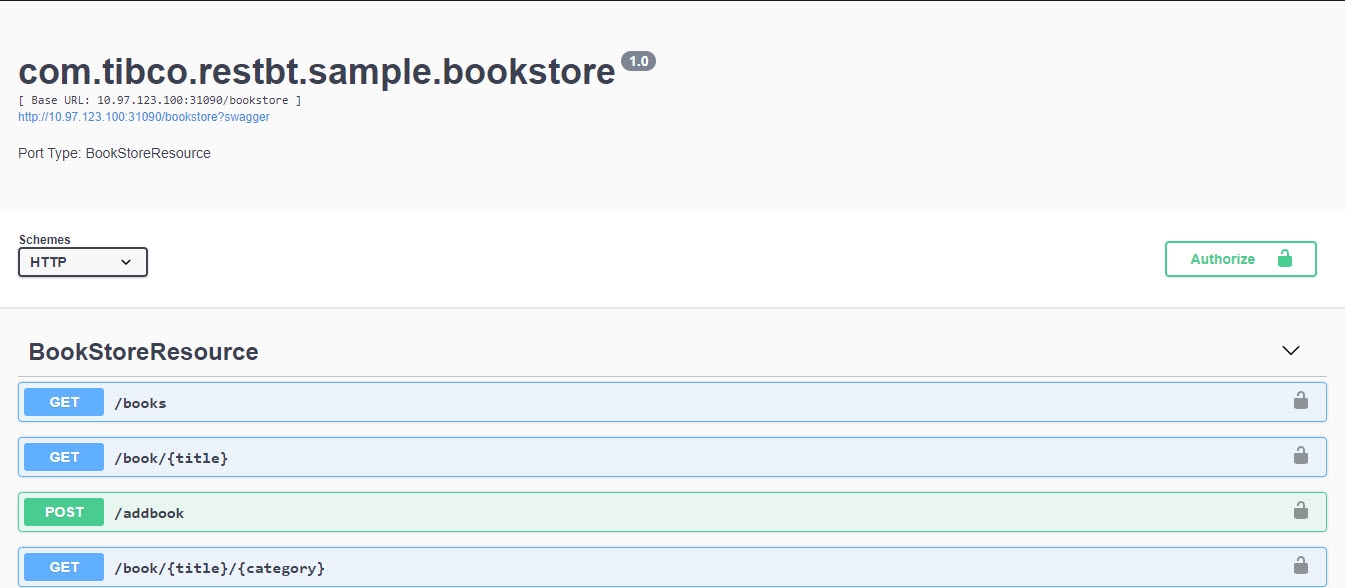Click the version 1.0 badge
1345x588 pixels.
(x=638, y=61)
